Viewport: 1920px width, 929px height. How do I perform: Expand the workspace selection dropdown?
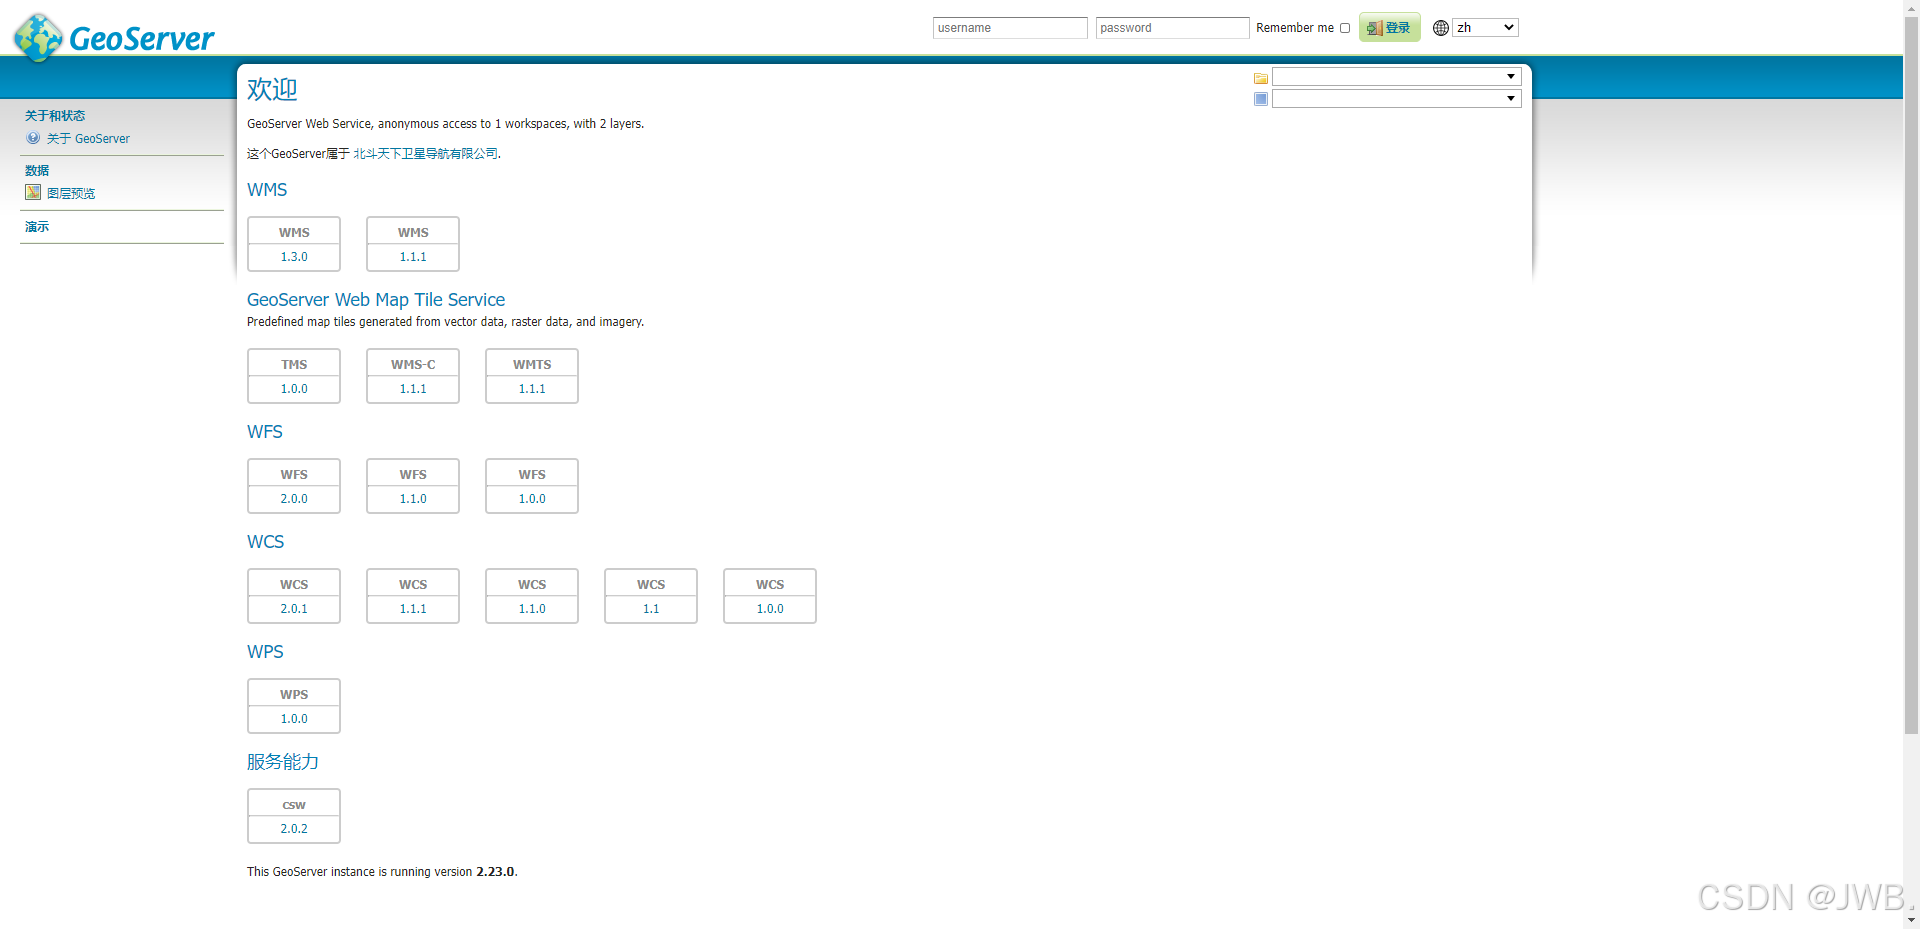pyautogui.click(x=1510, y=76)
